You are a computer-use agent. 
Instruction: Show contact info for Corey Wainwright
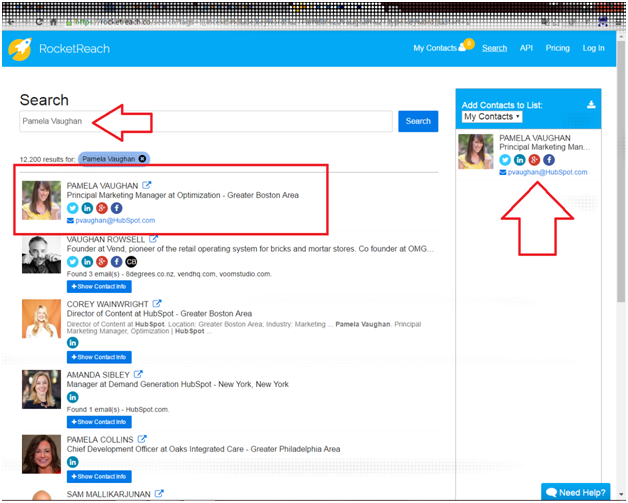pyautogui.click(x=99, y=357)
